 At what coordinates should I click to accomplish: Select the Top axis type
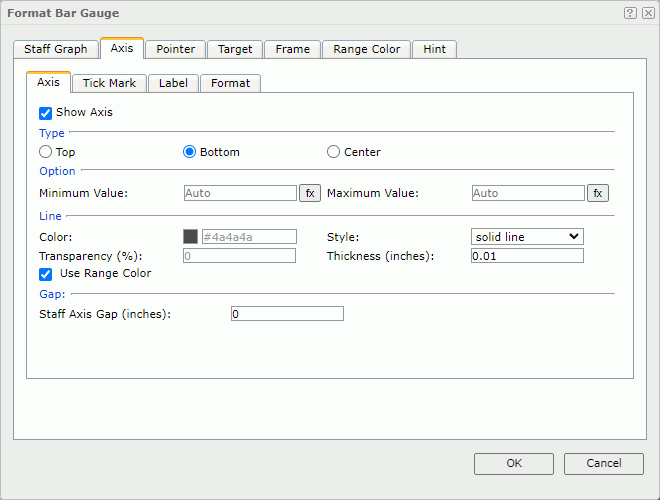coord(45,152)
